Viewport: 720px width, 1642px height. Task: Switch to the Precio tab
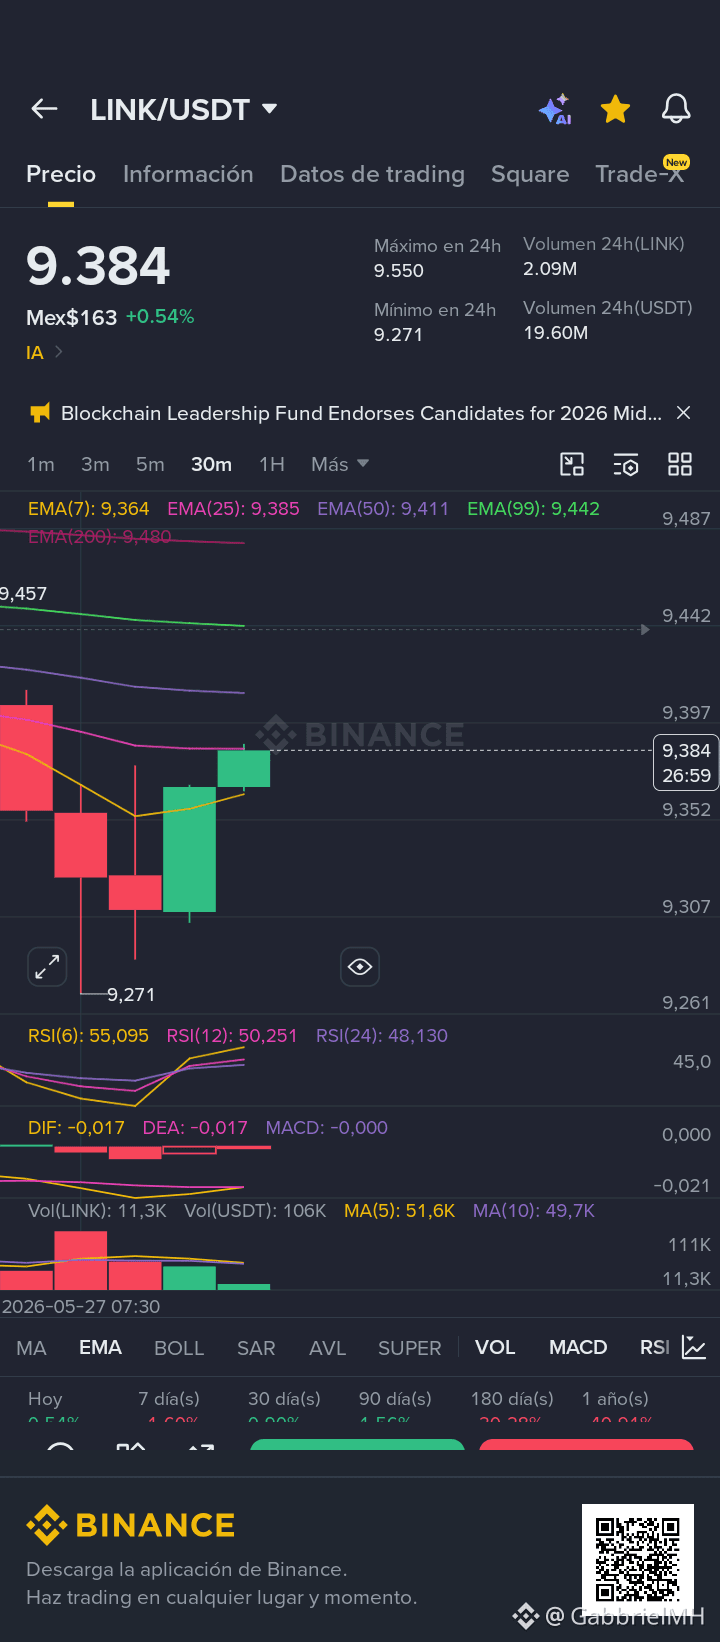click(61, 174)
